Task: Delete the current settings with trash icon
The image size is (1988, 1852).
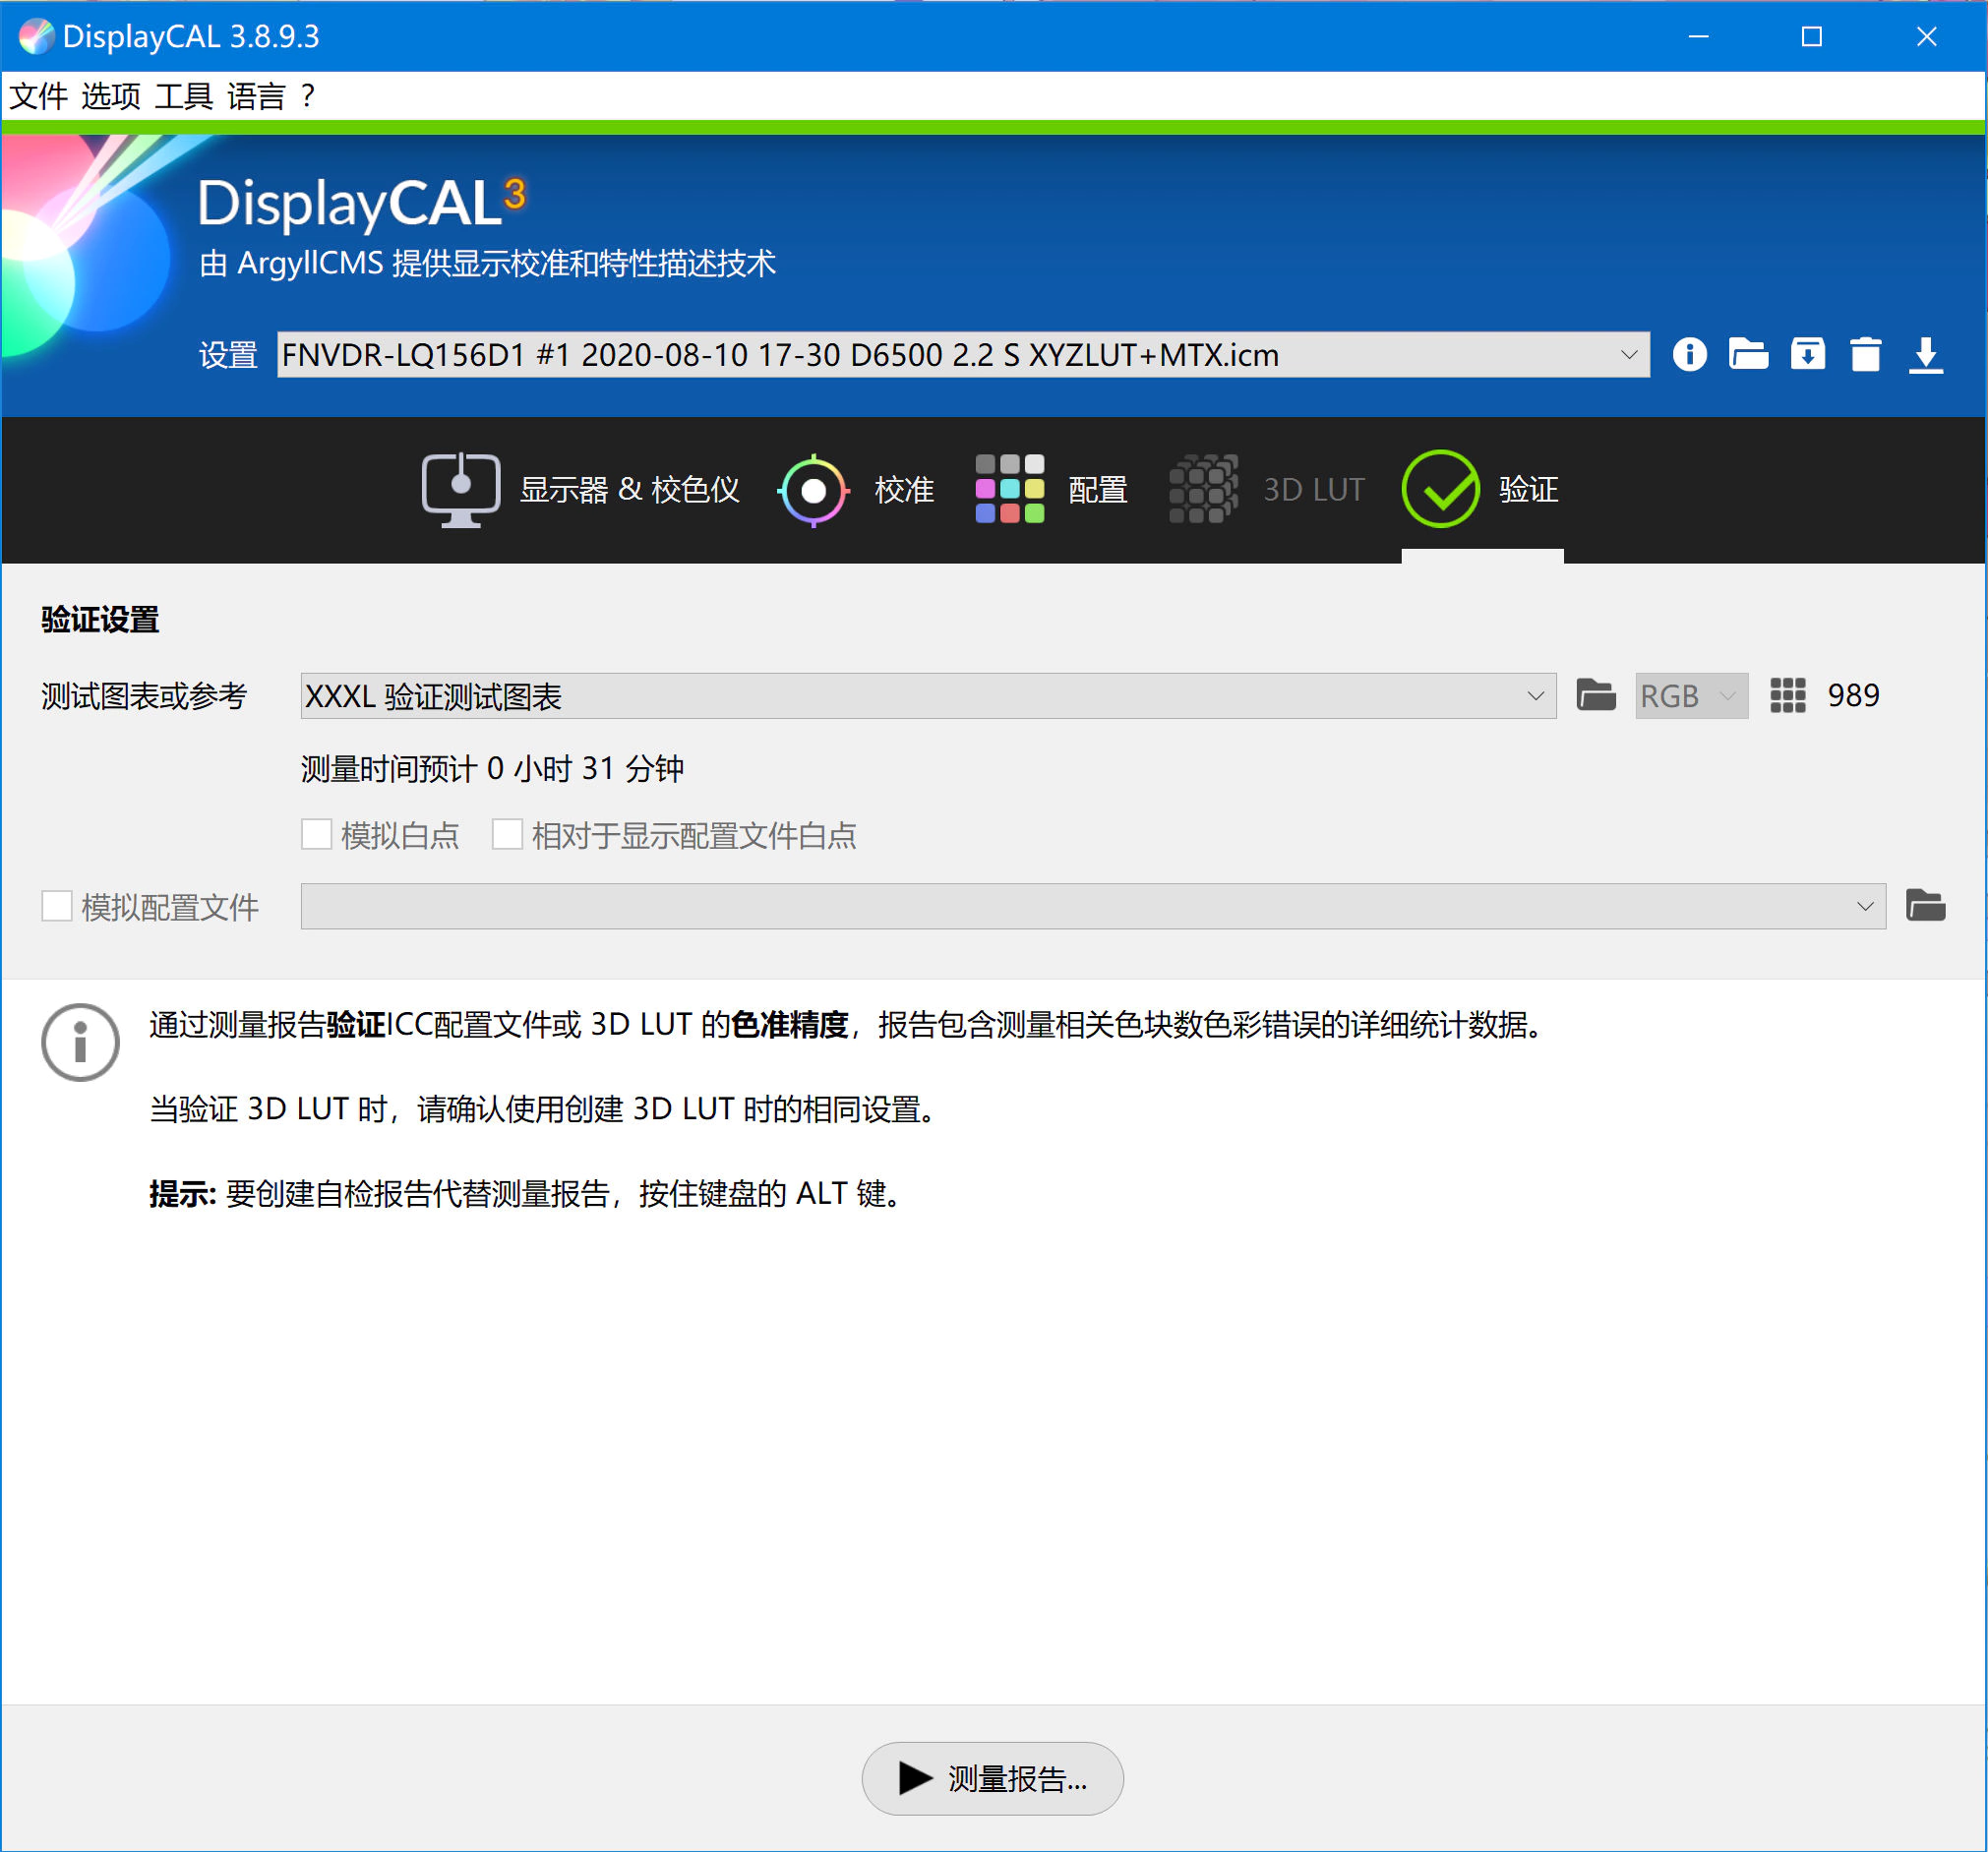Action: [x=1865, y=354]
